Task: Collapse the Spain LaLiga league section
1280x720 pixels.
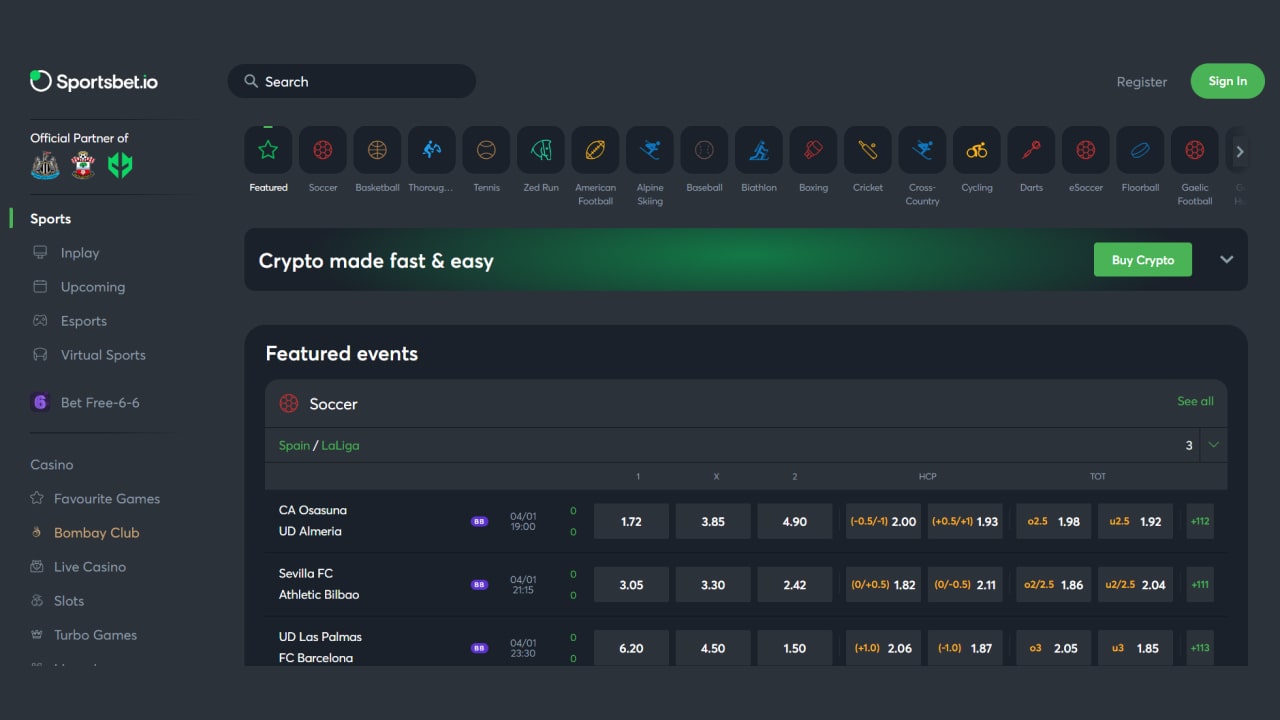Action: pos(1214,445)
